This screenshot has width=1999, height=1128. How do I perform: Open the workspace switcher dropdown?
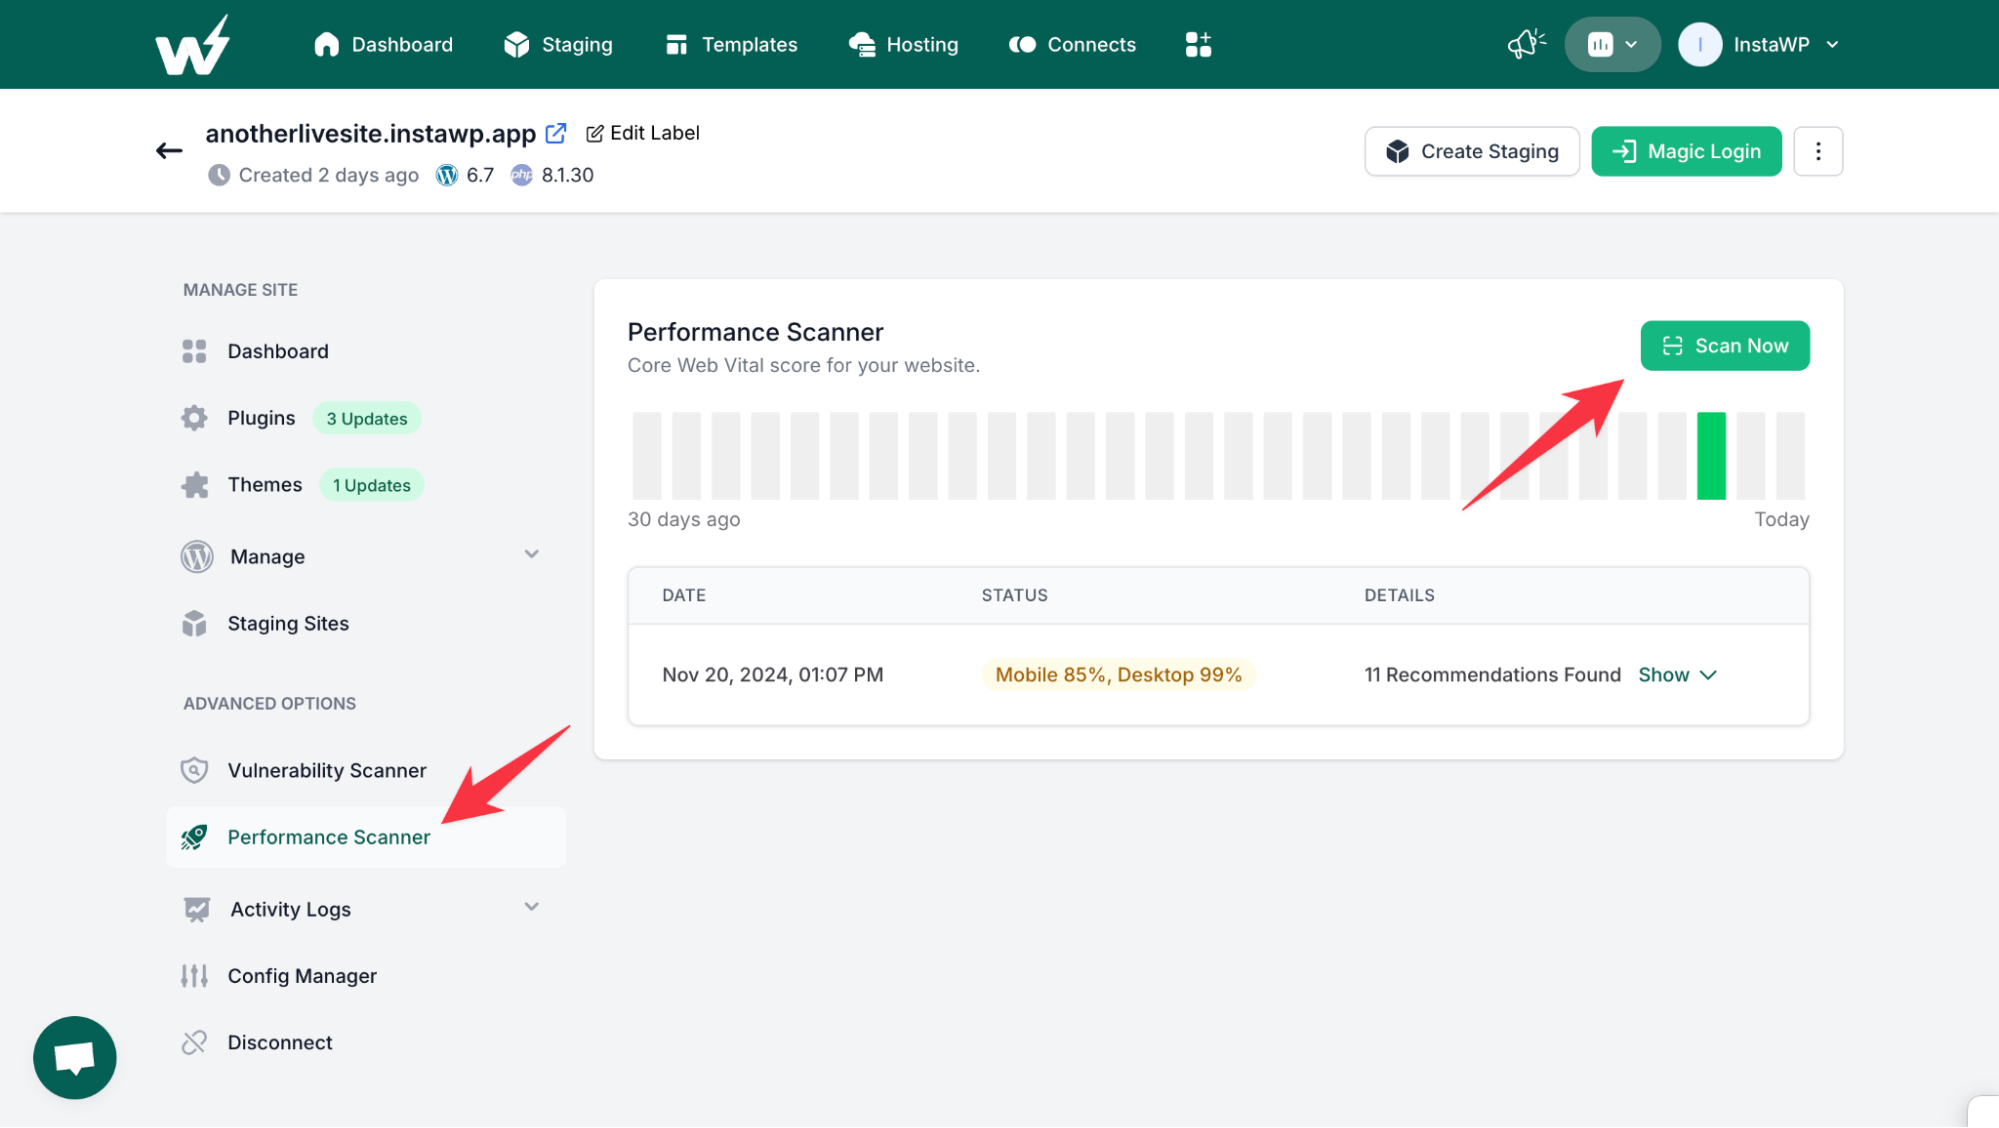(1612, 45)
